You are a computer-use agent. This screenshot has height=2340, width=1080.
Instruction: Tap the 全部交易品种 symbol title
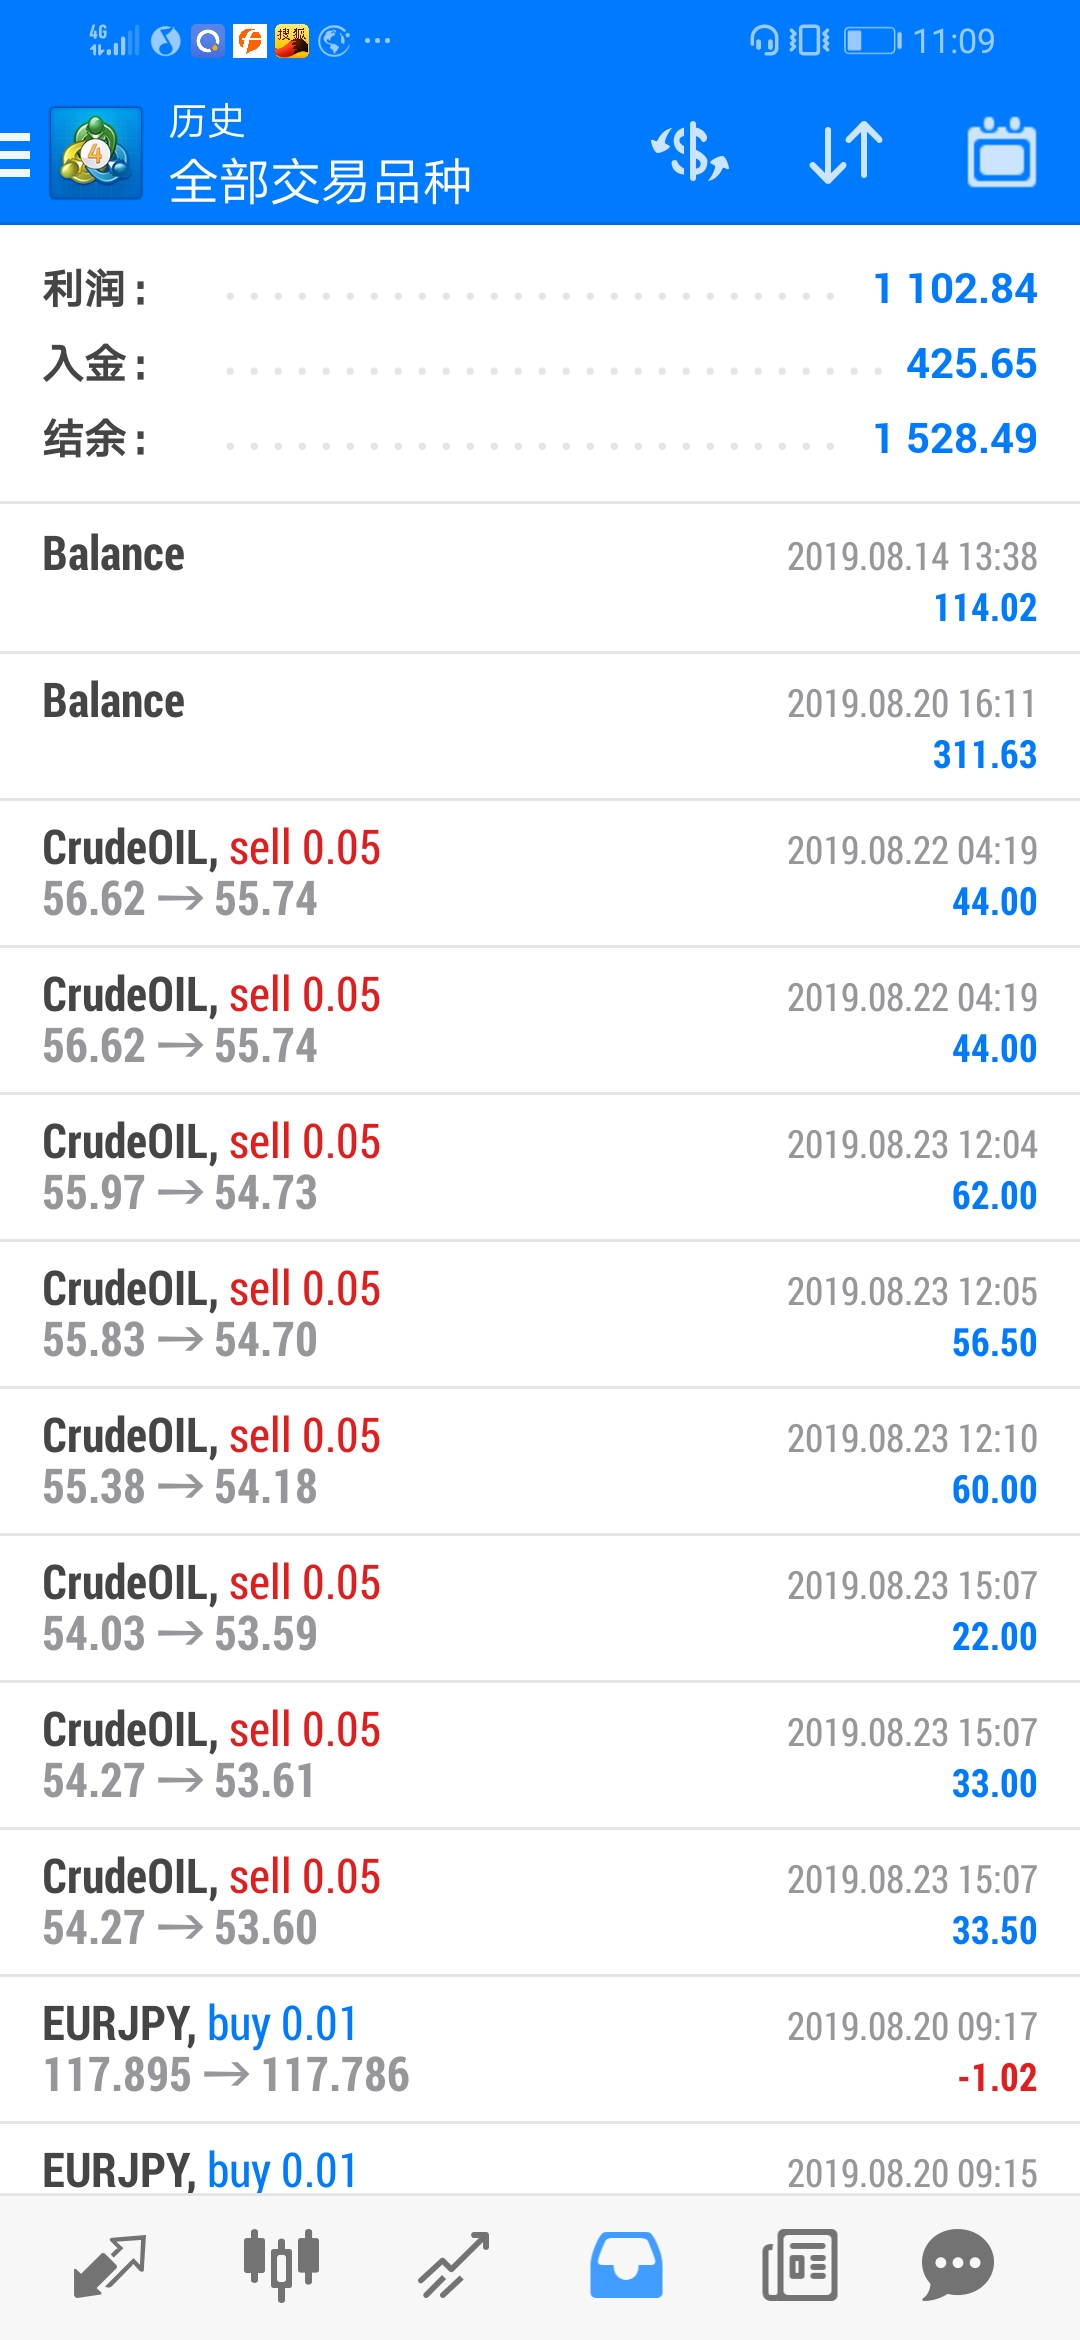pyautogui.click(x=320, y=182)
